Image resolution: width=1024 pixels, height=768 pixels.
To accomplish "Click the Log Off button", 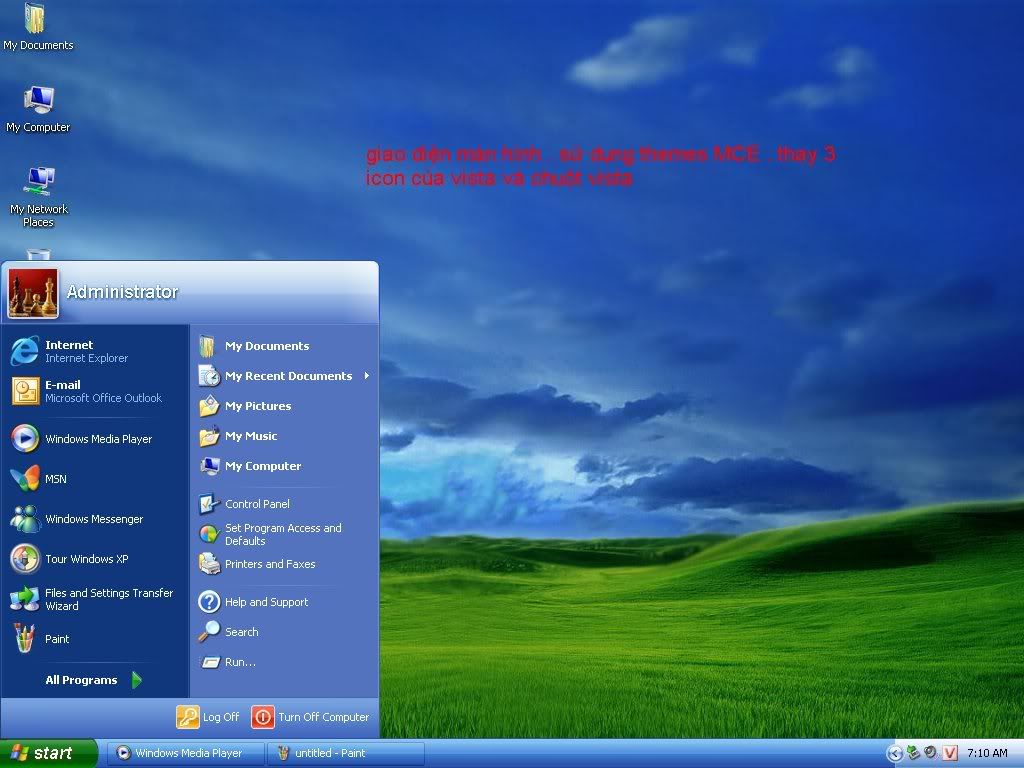I will tap(208, 717).
